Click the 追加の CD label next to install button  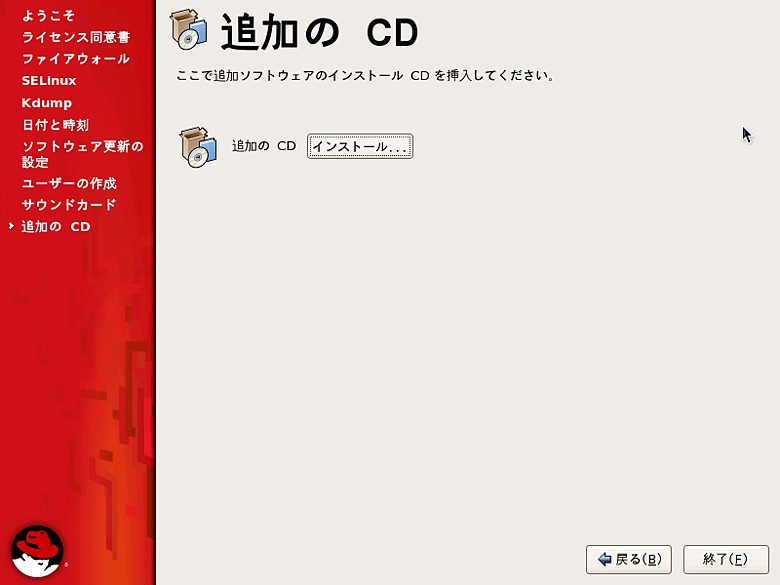(x=264, y=146)
